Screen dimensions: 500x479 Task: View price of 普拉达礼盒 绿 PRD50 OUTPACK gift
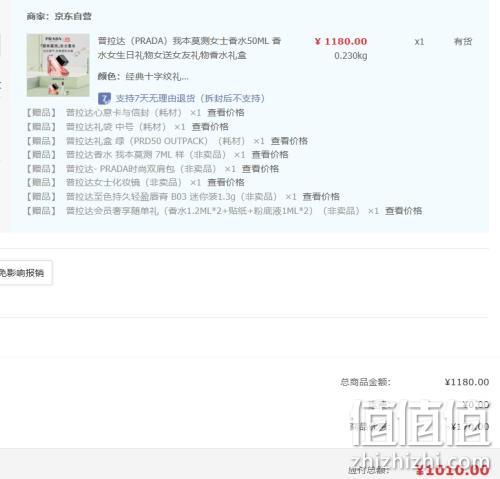click(x=289, y=141)
